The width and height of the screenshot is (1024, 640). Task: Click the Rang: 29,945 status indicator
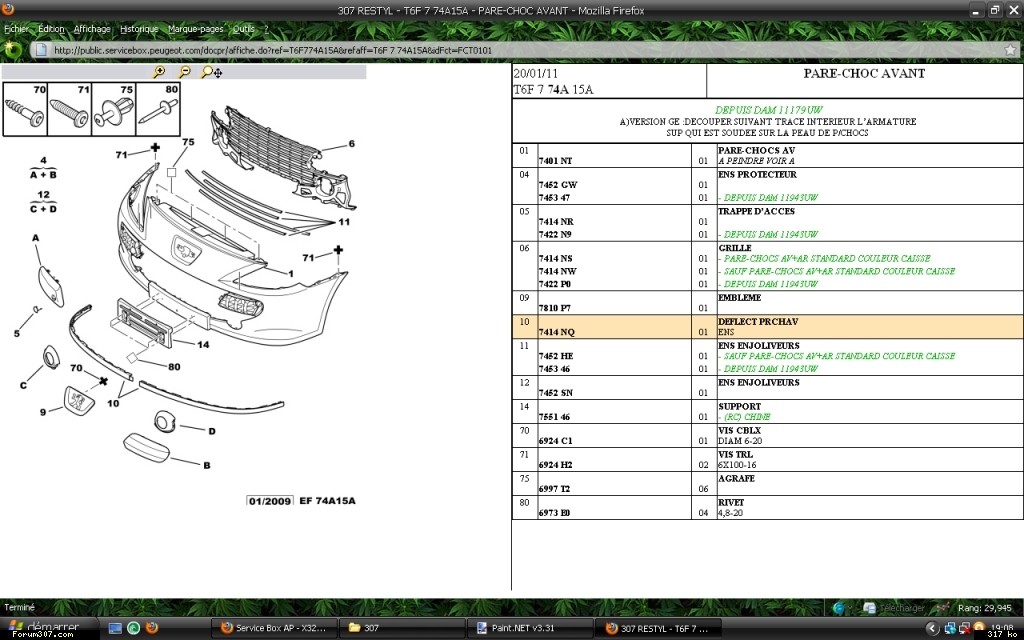(984, 608)
